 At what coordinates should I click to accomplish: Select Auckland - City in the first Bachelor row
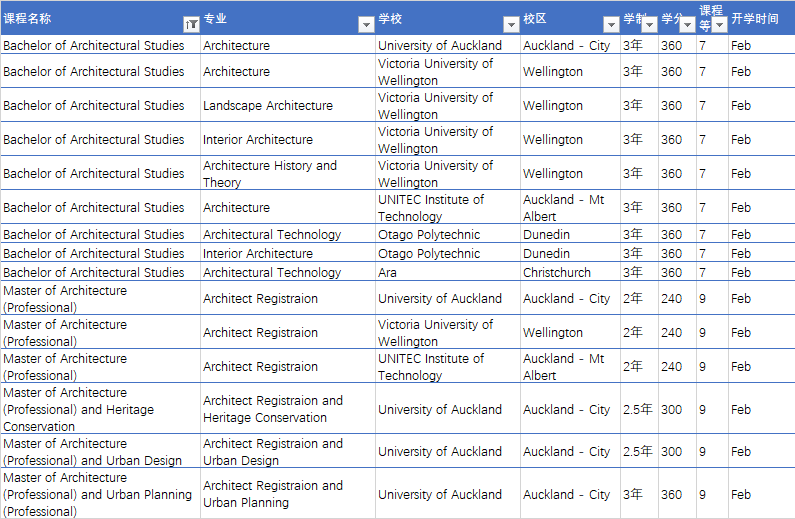(x=566, y=46)
